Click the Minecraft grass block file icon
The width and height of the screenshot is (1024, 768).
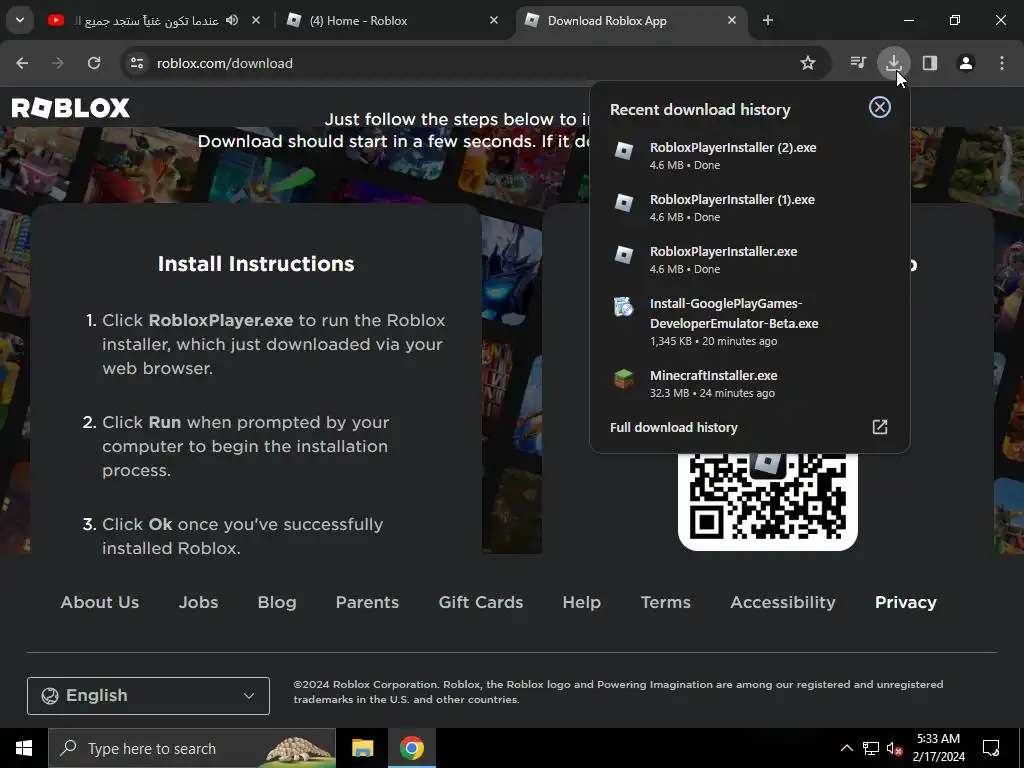[624, 378]
